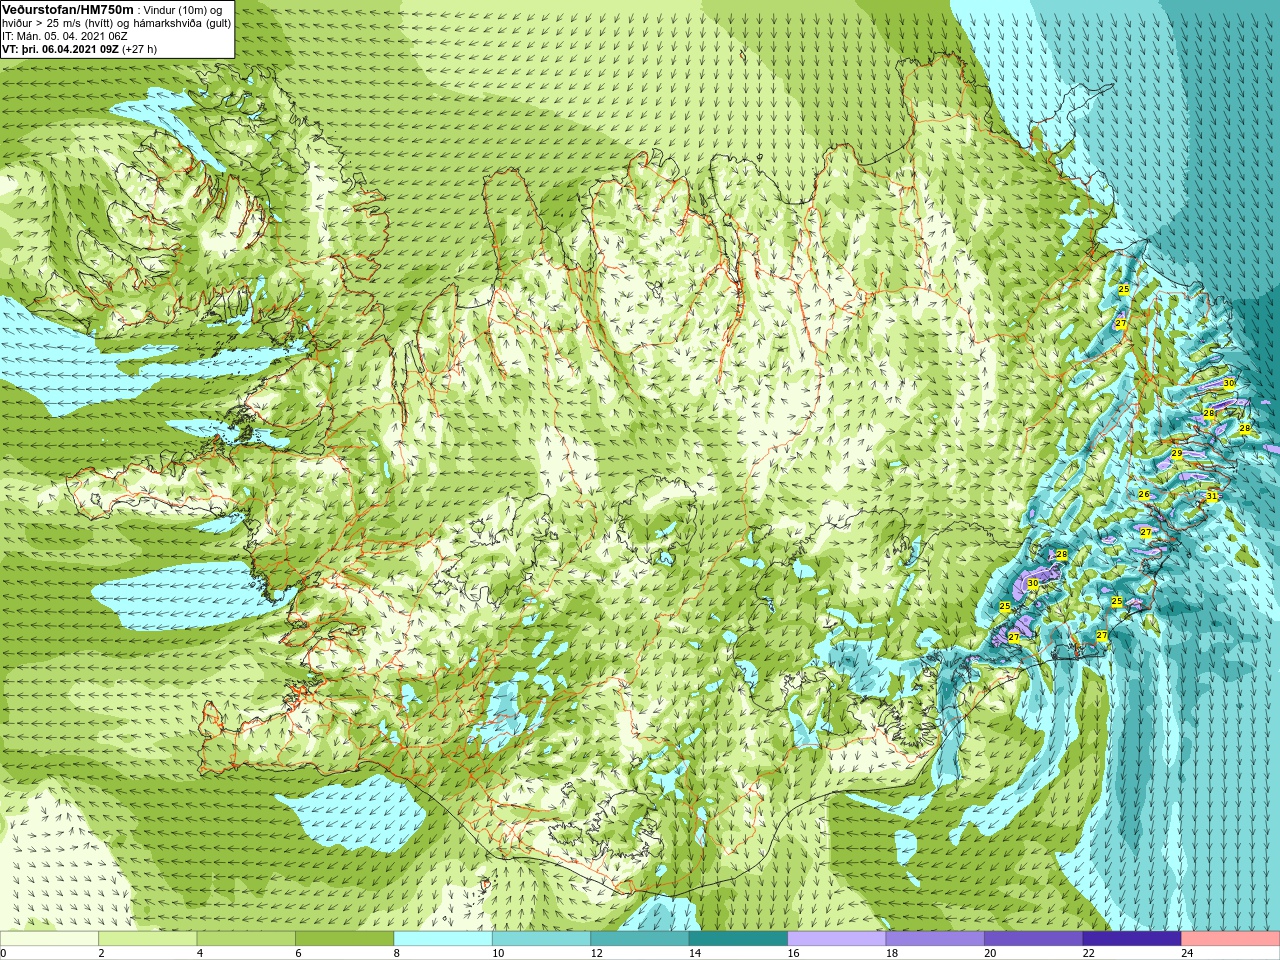This screenshot has height=960, width=1280.
Task: Click the 20–22 m/s violet legend swatch
Action: (1033, 938)
